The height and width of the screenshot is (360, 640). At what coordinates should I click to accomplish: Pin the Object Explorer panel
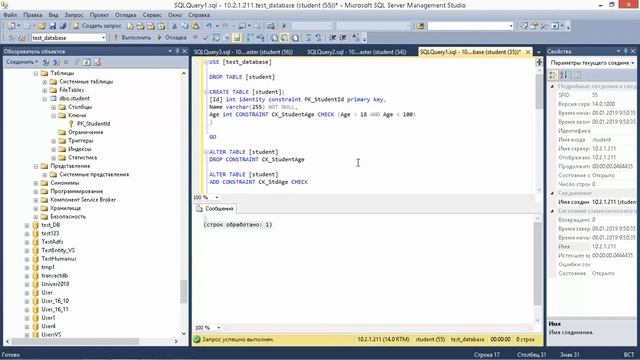(x=177, y=51)
